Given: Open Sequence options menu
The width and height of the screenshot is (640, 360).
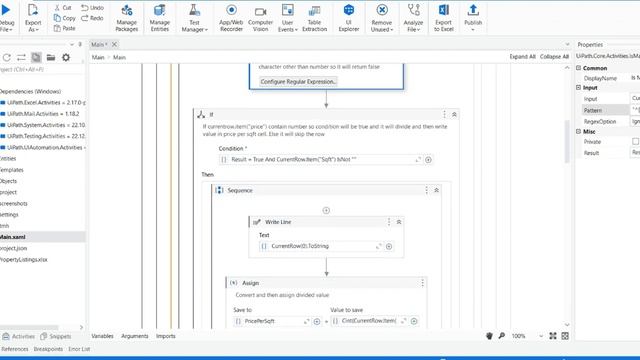Looking at the screenshot, I should point(427,190).
